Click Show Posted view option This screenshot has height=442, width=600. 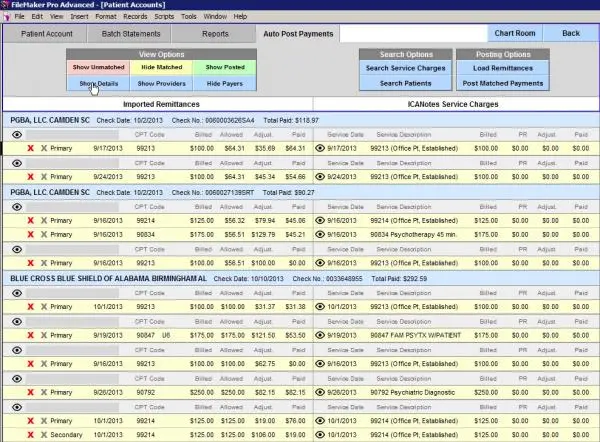225,67
